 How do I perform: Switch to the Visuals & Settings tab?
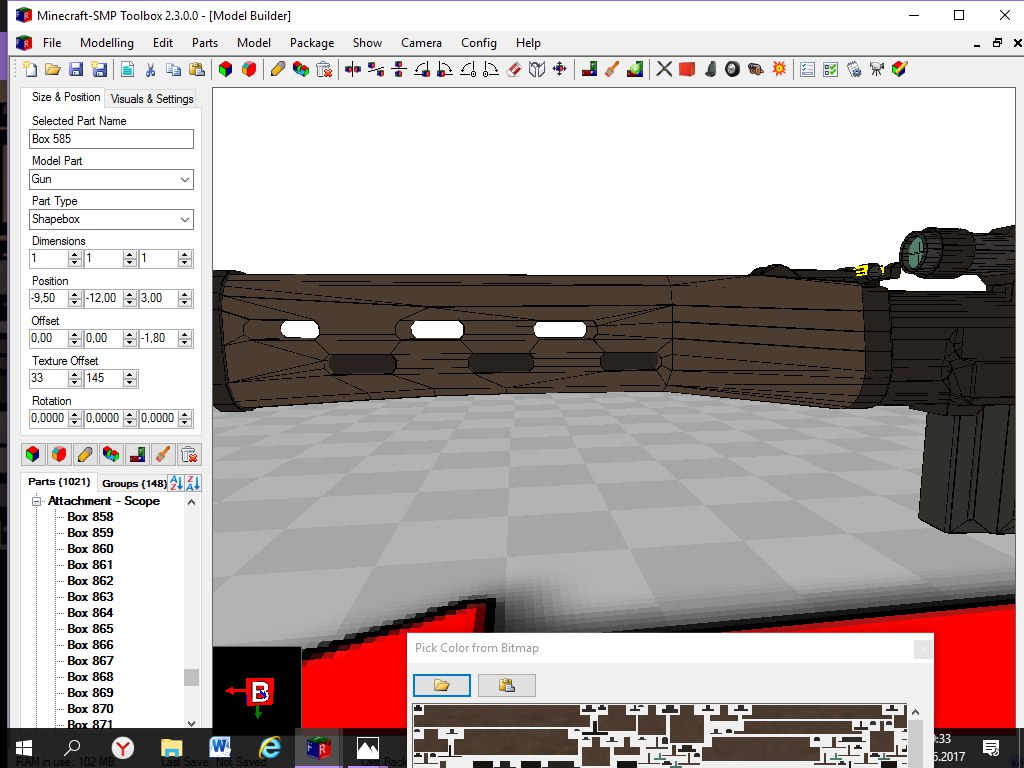152,99
